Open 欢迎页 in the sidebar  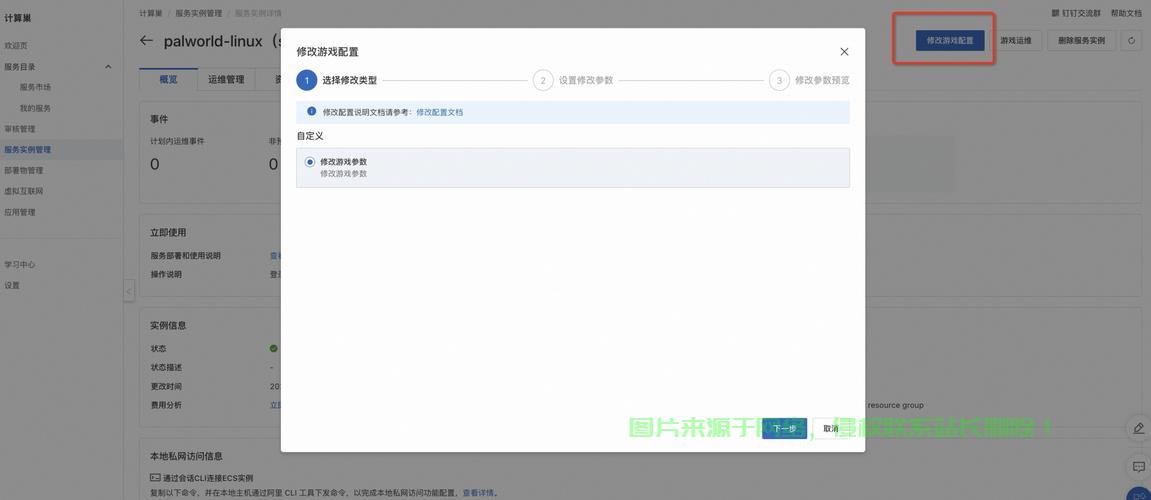(x=16, y=46)
